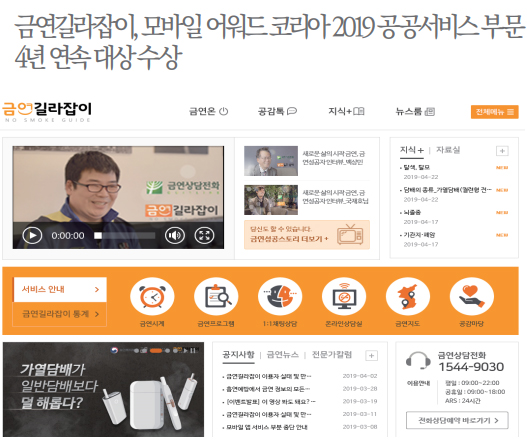Open the 전체메뉴 orange button
Screen dimensions: 527x446
click(494, 112)
